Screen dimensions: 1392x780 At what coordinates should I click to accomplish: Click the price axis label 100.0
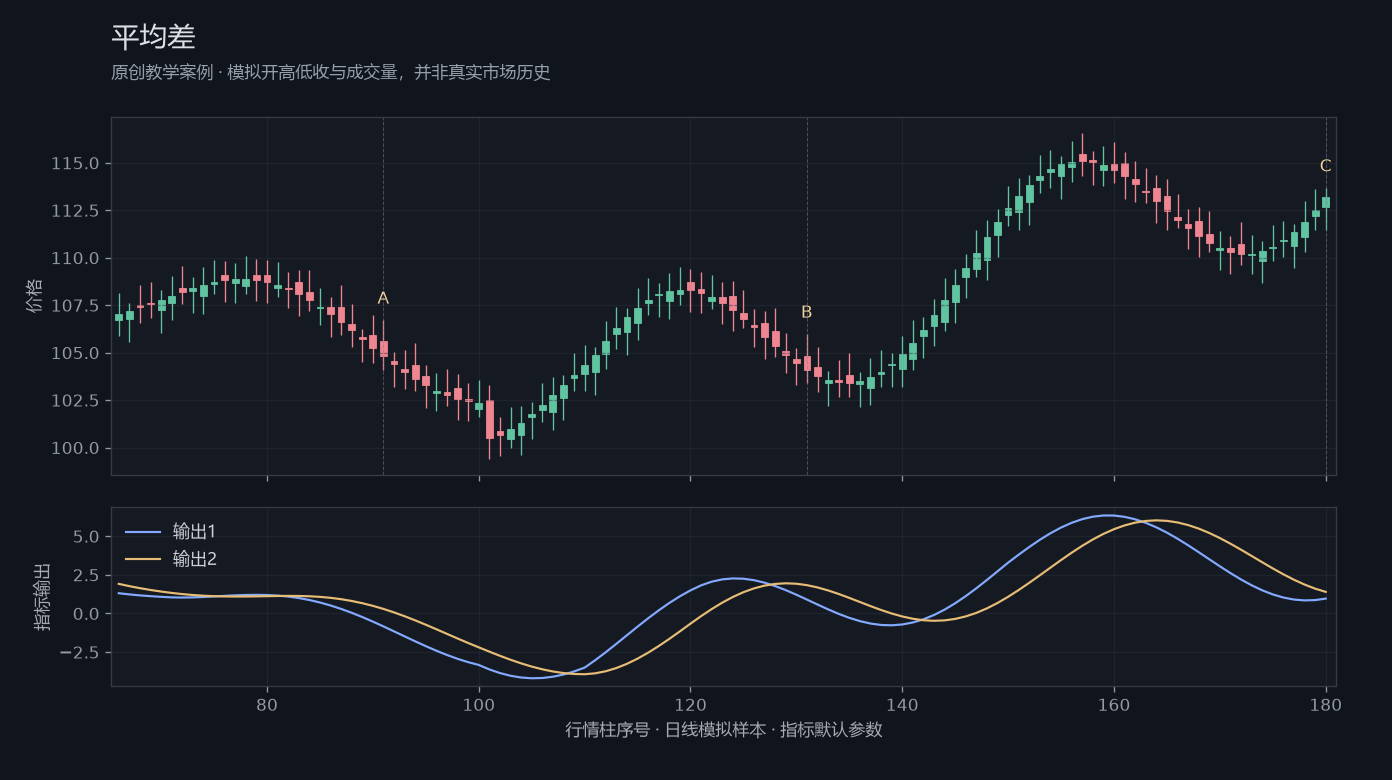tap(75, 448)
